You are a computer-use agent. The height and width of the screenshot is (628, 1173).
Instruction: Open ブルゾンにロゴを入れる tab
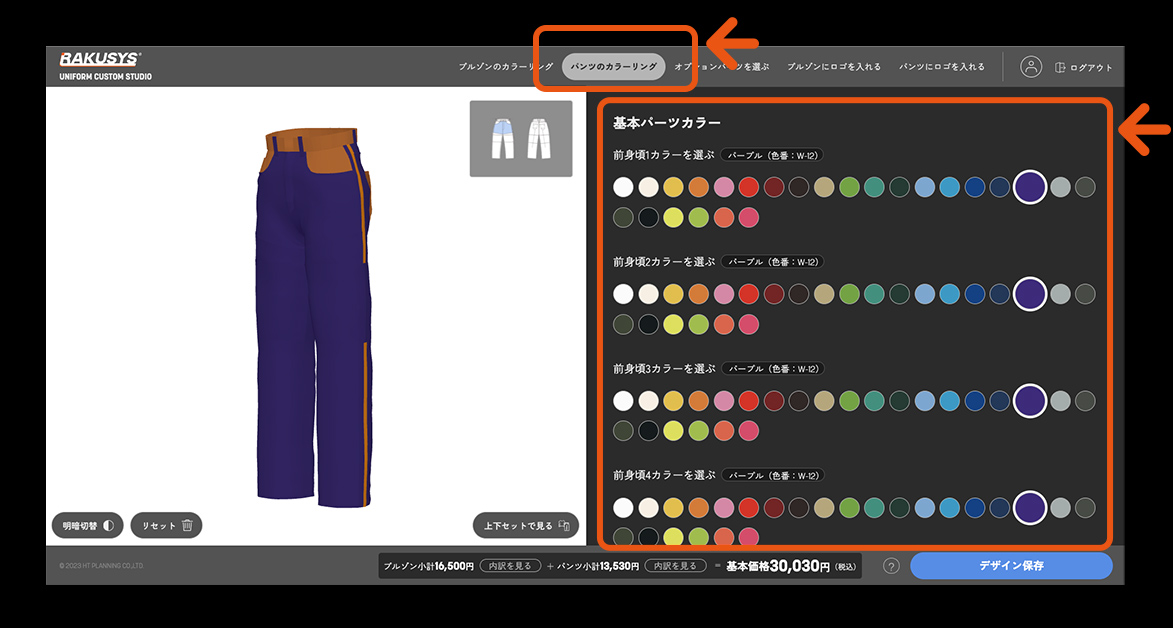[833, 67]
